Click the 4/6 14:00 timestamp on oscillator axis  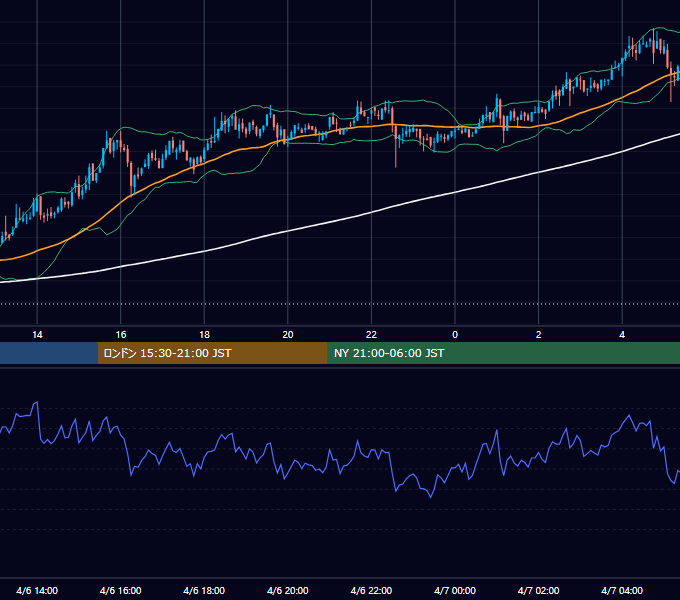coord(37,590)
